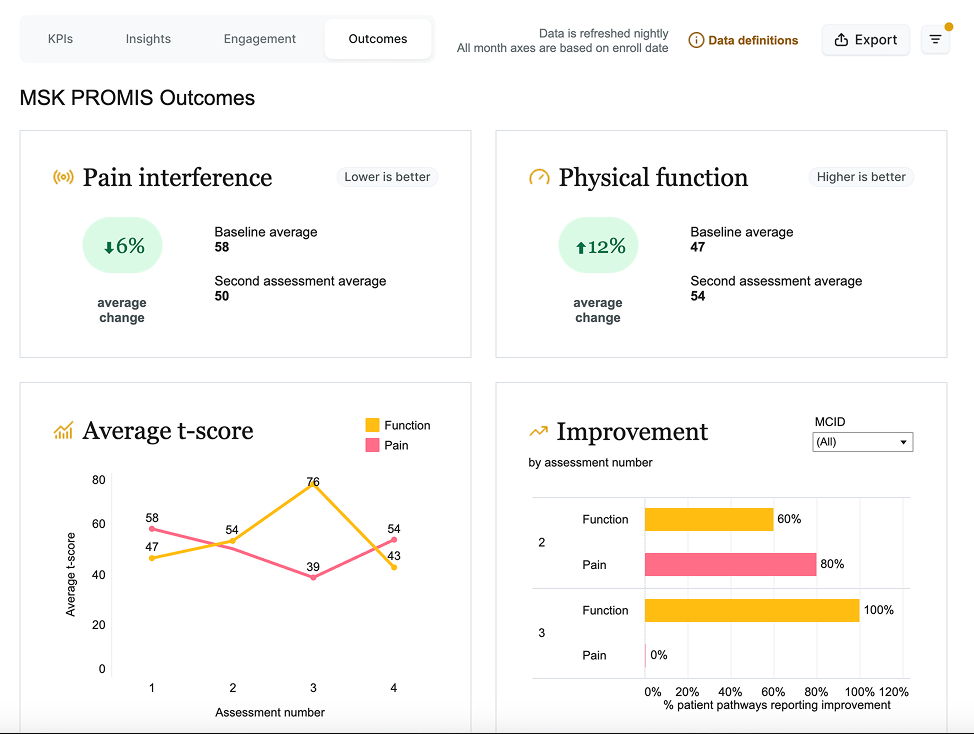Image resolution: width=974 pixels, height=734 pixels.
Task: Click the green down-arrow 6% change badge
Action: point(122,245)
